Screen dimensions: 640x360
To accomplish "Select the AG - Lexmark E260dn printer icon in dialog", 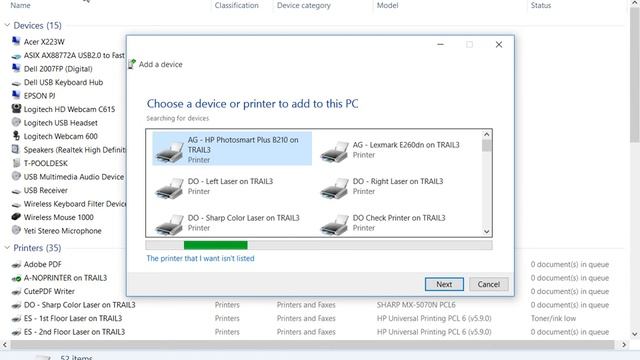I will [x=334, y=151].
